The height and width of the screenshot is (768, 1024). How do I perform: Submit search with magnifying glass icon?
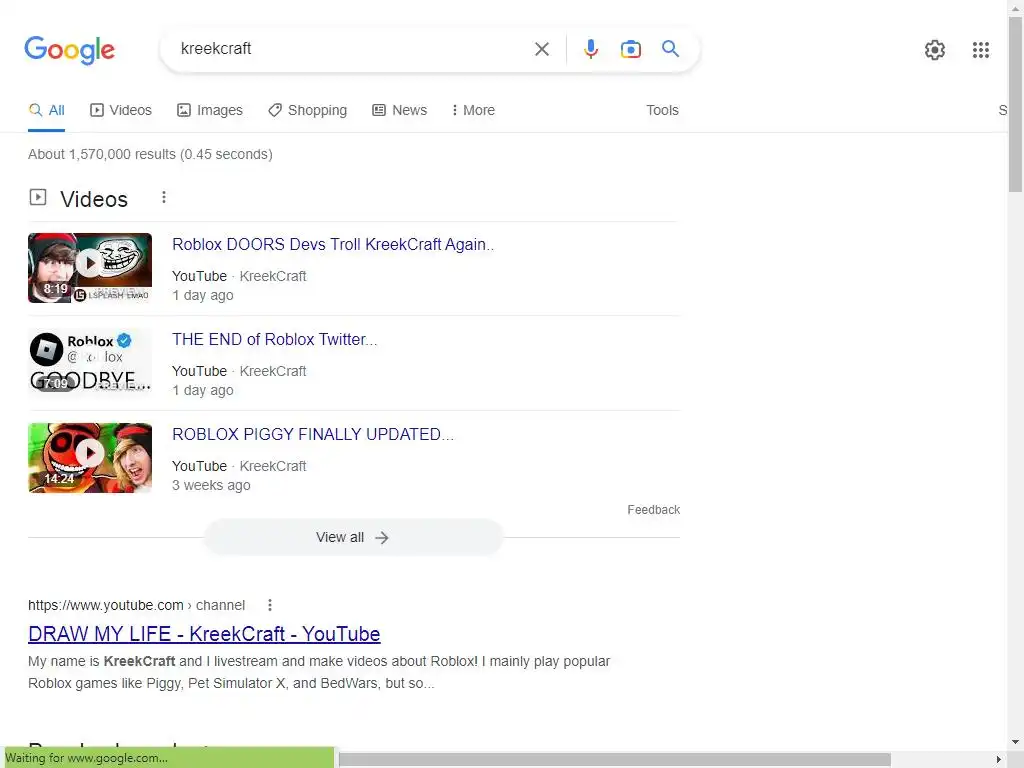tap(670, 48)
